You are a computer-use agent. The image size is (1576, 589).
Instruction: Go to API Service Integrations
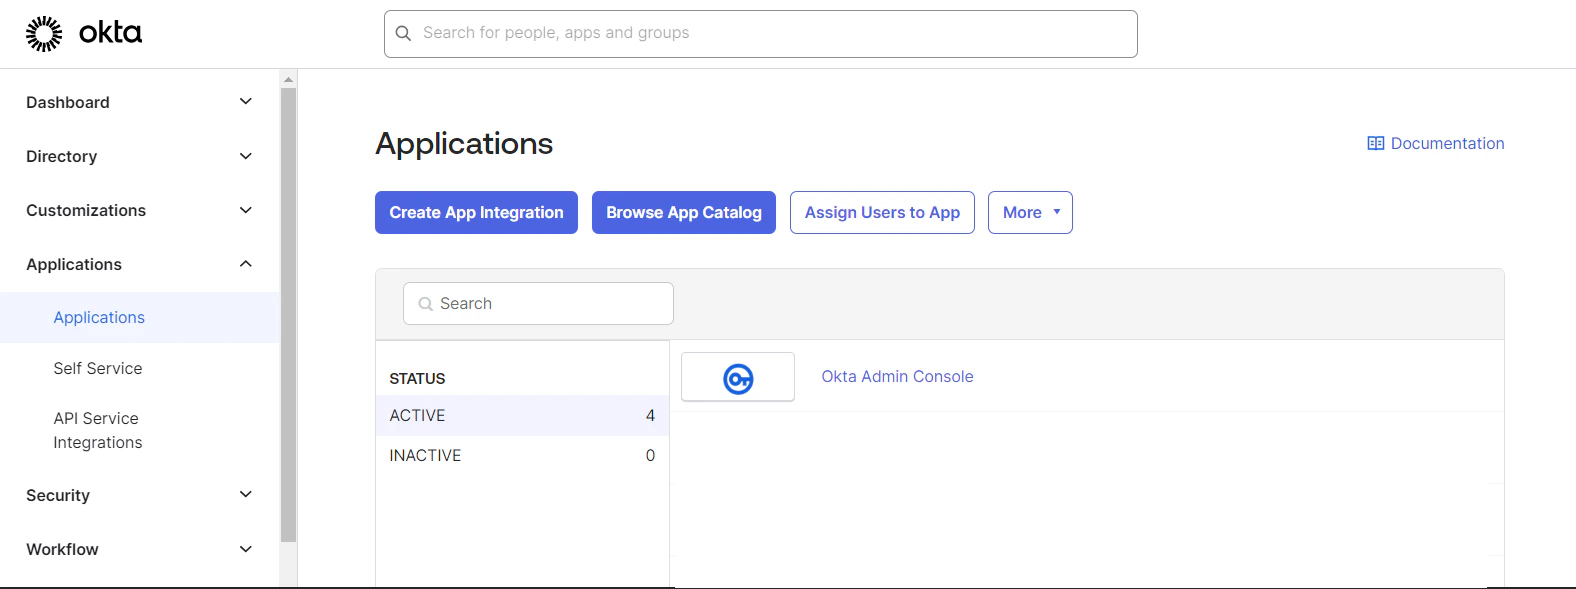pos(97,430)
